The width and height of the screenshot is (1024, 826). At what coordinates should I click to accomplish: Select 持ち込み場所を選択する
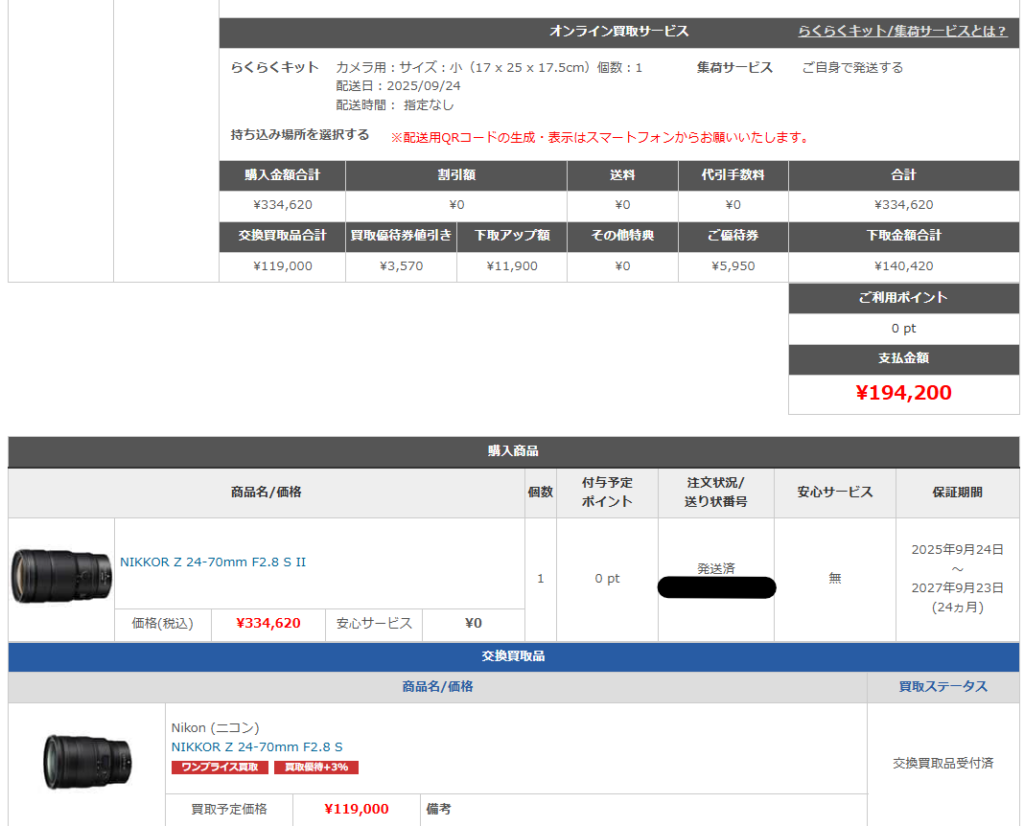click(x=300, y=135)
